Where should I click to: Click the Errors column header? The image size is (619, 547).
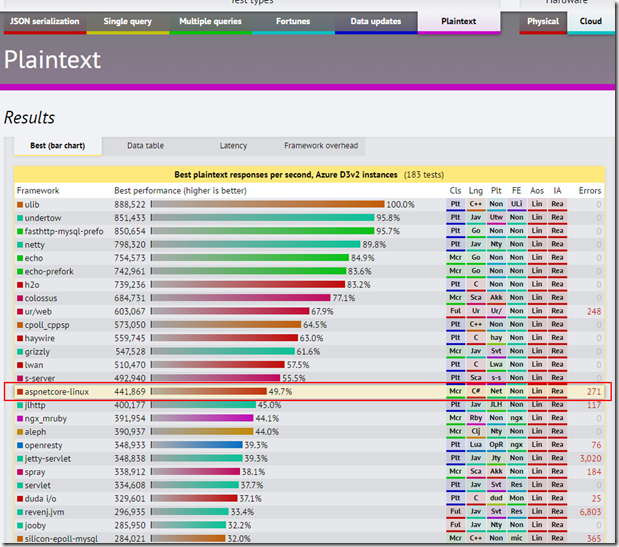590,191
